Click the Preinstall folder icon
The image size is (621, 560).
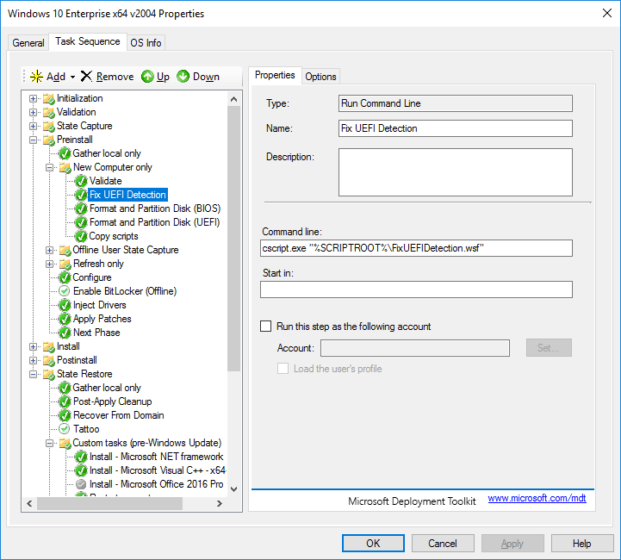point(49,140)
